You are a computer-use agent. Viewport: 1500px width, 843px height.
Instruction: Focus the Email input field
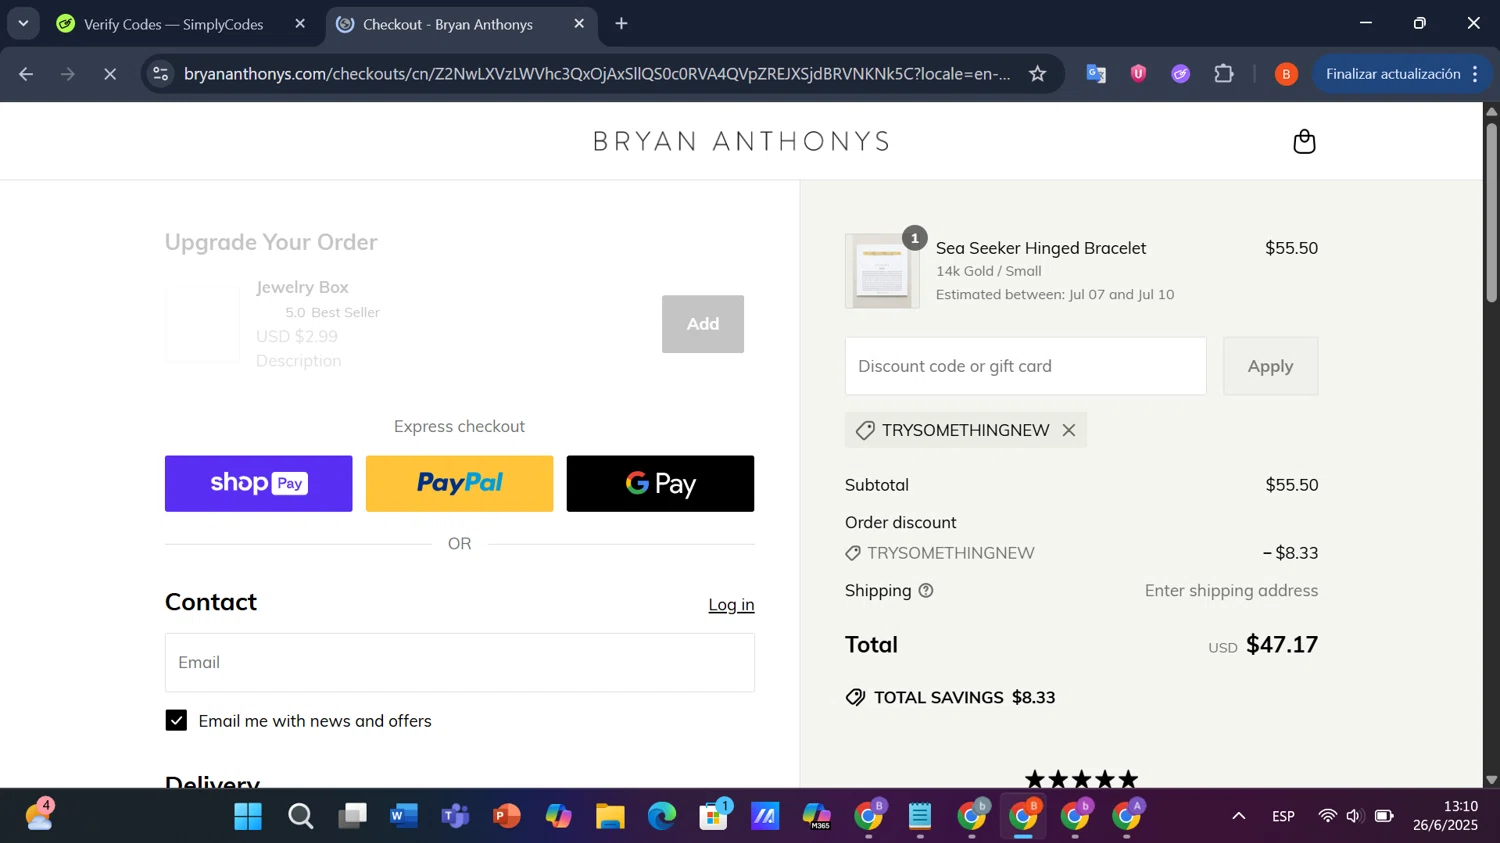[x=460, y=662]
